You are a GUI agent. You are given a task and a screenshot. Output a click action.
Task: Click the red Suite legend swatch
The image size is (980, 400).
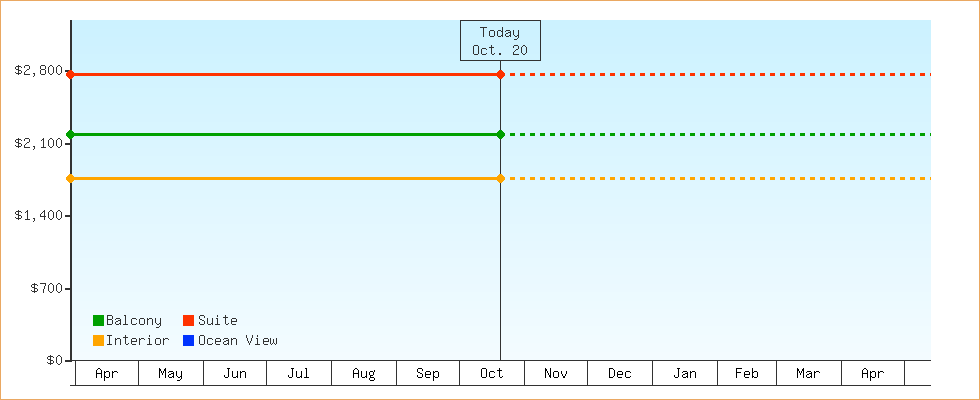(x=188, y=320)
